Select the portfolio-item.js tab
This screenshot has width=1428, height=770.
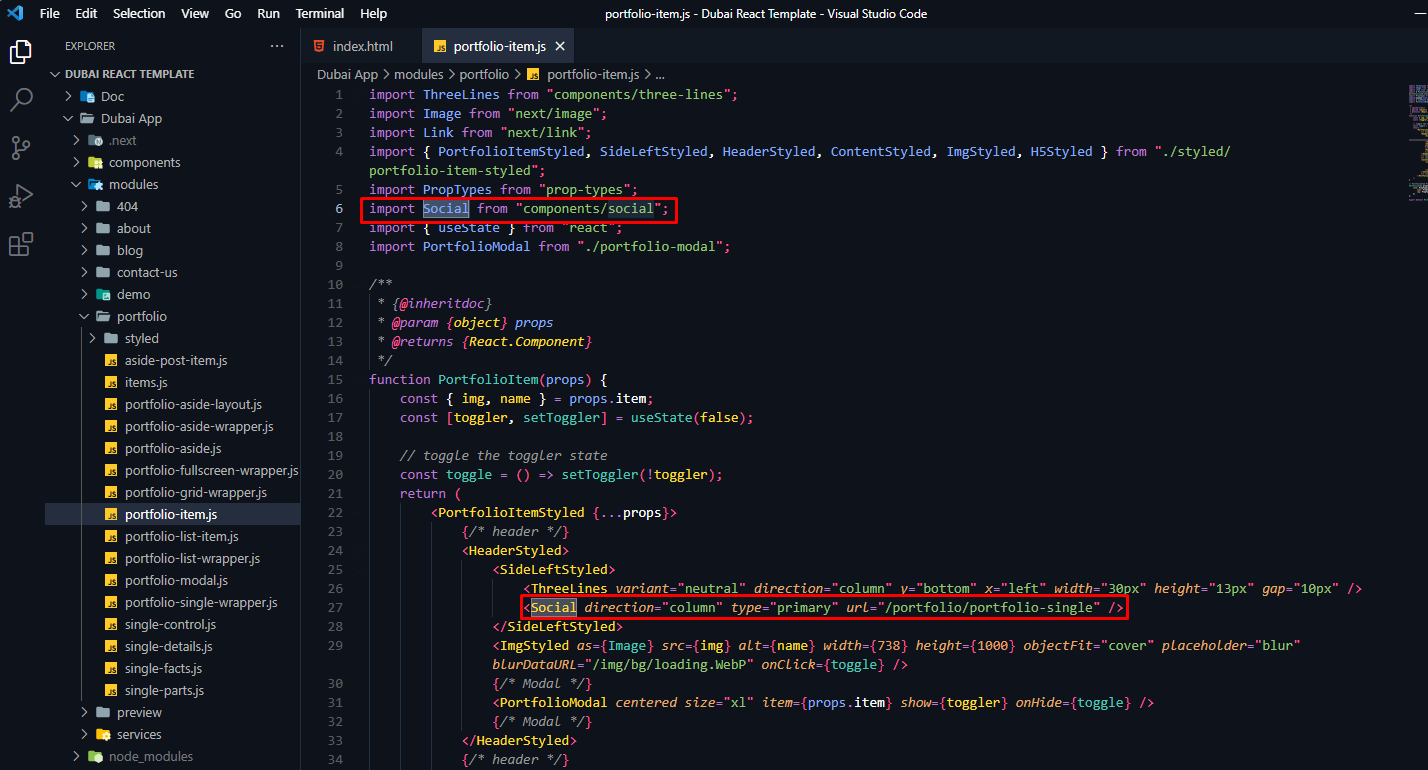(499, 46)
